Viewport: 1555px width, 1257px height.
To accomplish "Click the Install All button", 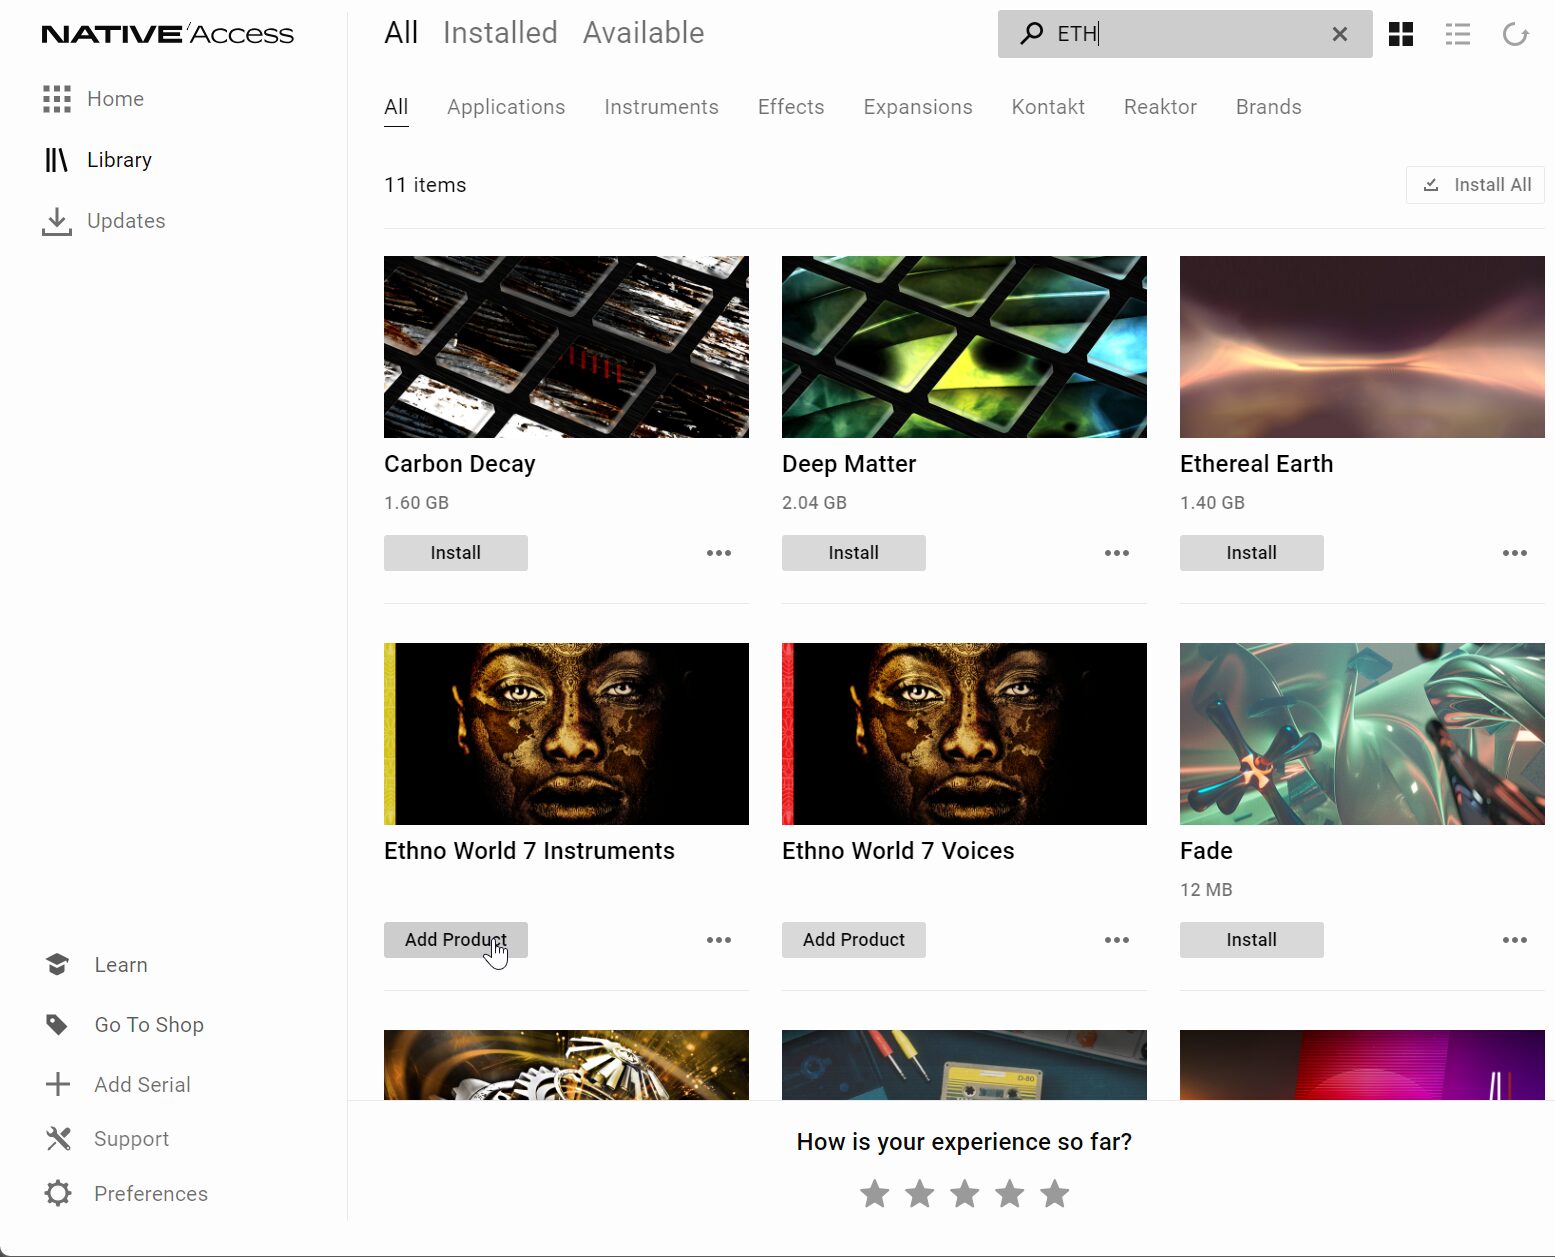I will [1475, 185].
